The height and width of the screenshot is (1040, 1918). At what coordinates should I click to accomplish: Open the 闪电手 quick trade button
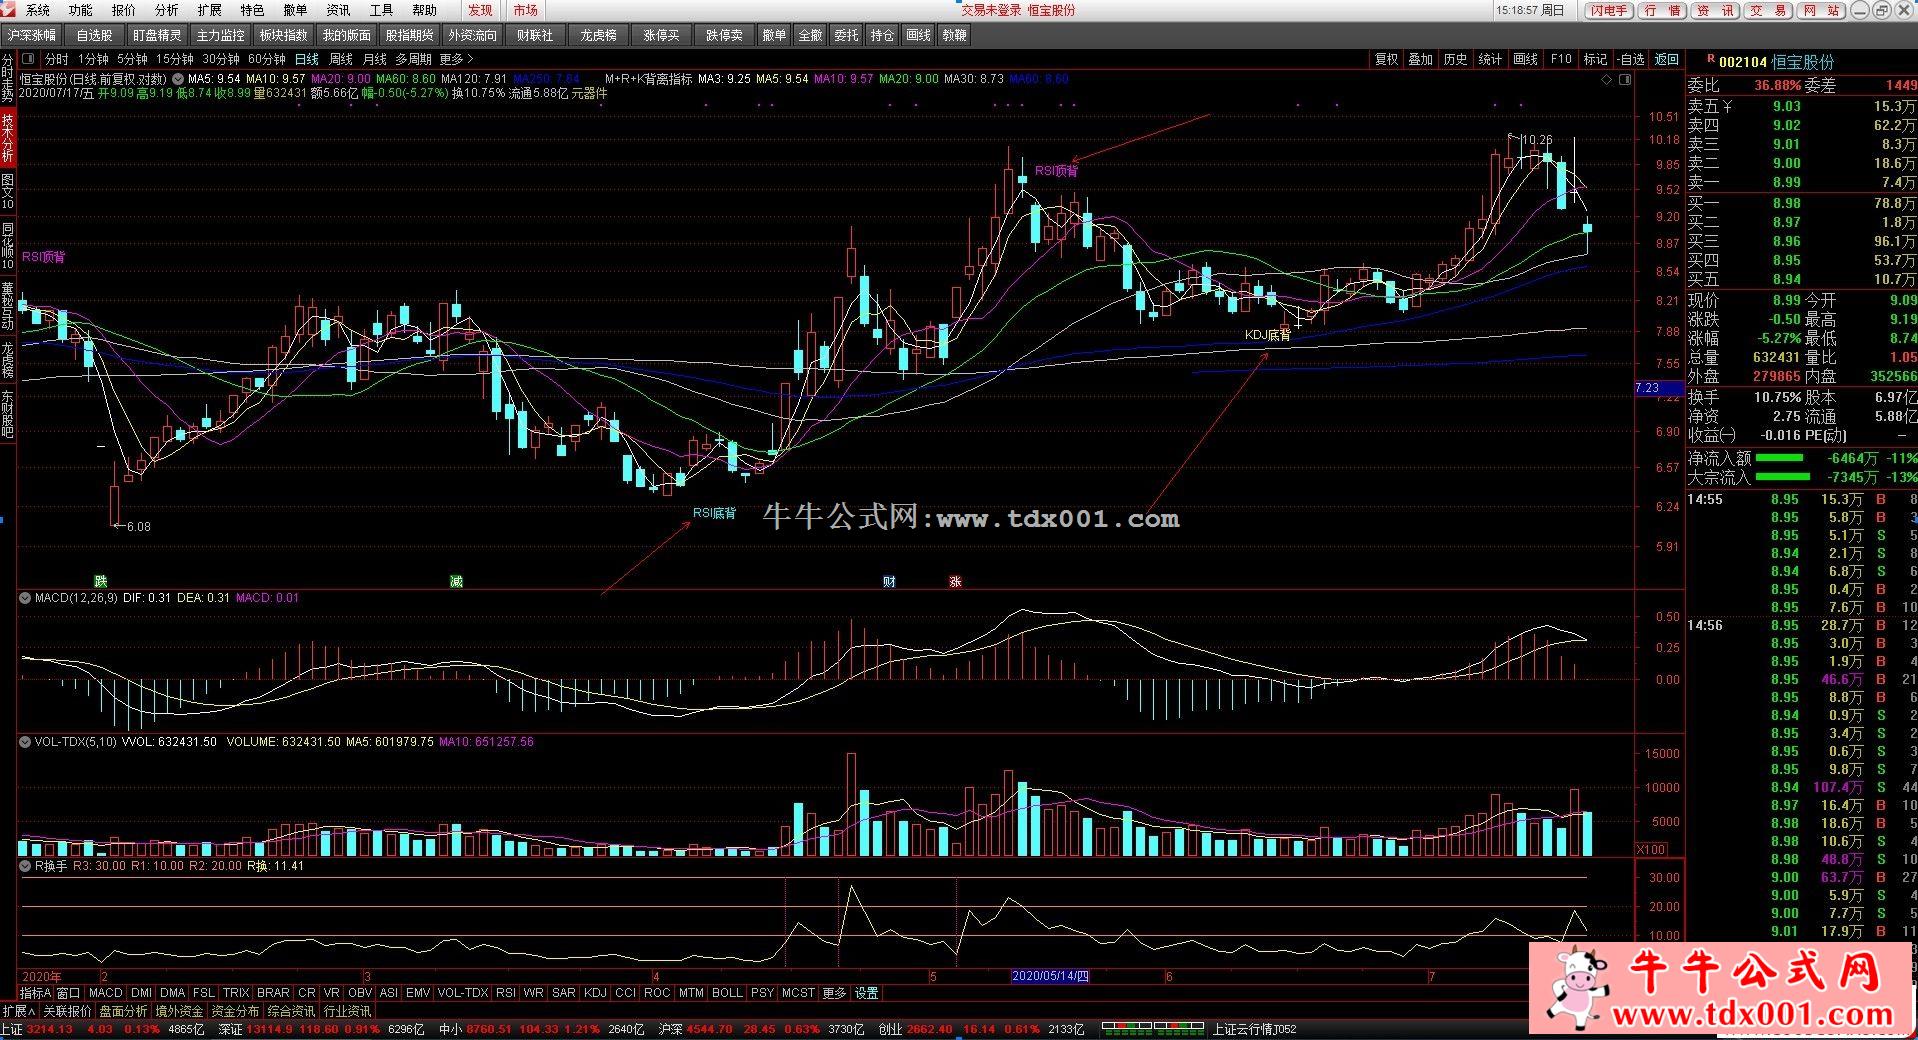[x=1609, y=10]
